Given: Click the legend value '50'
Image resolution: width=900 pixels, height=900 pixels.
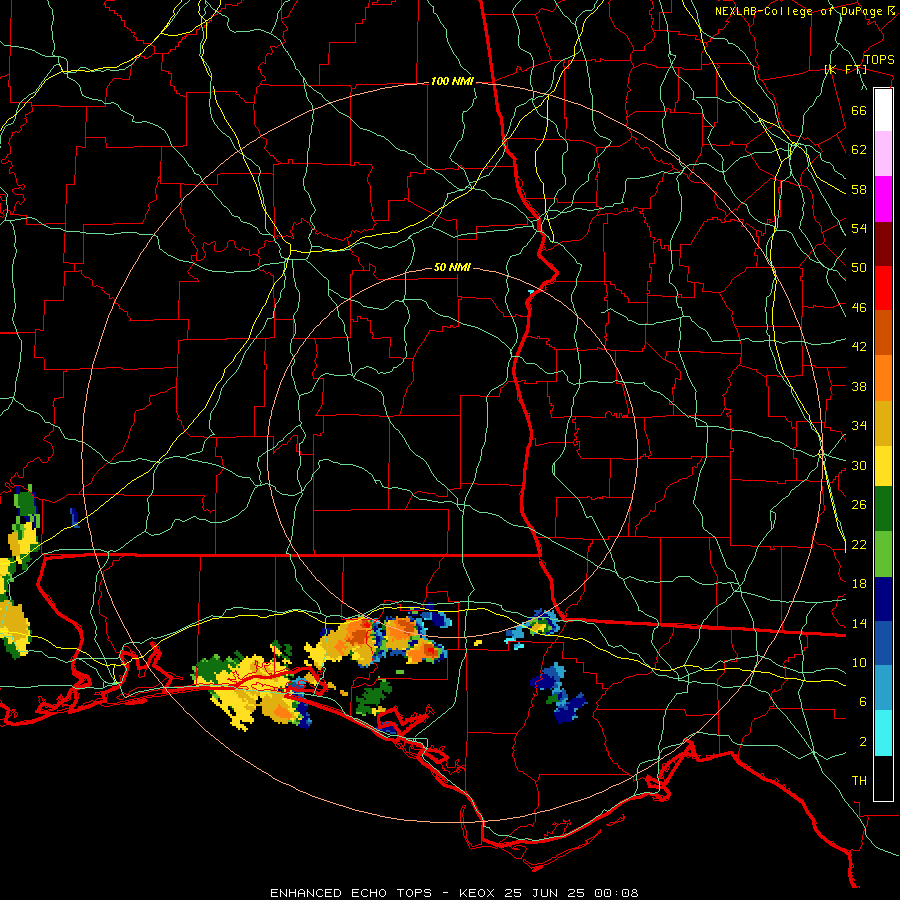Looking at the screenshot, I should (x=859, y=268).
